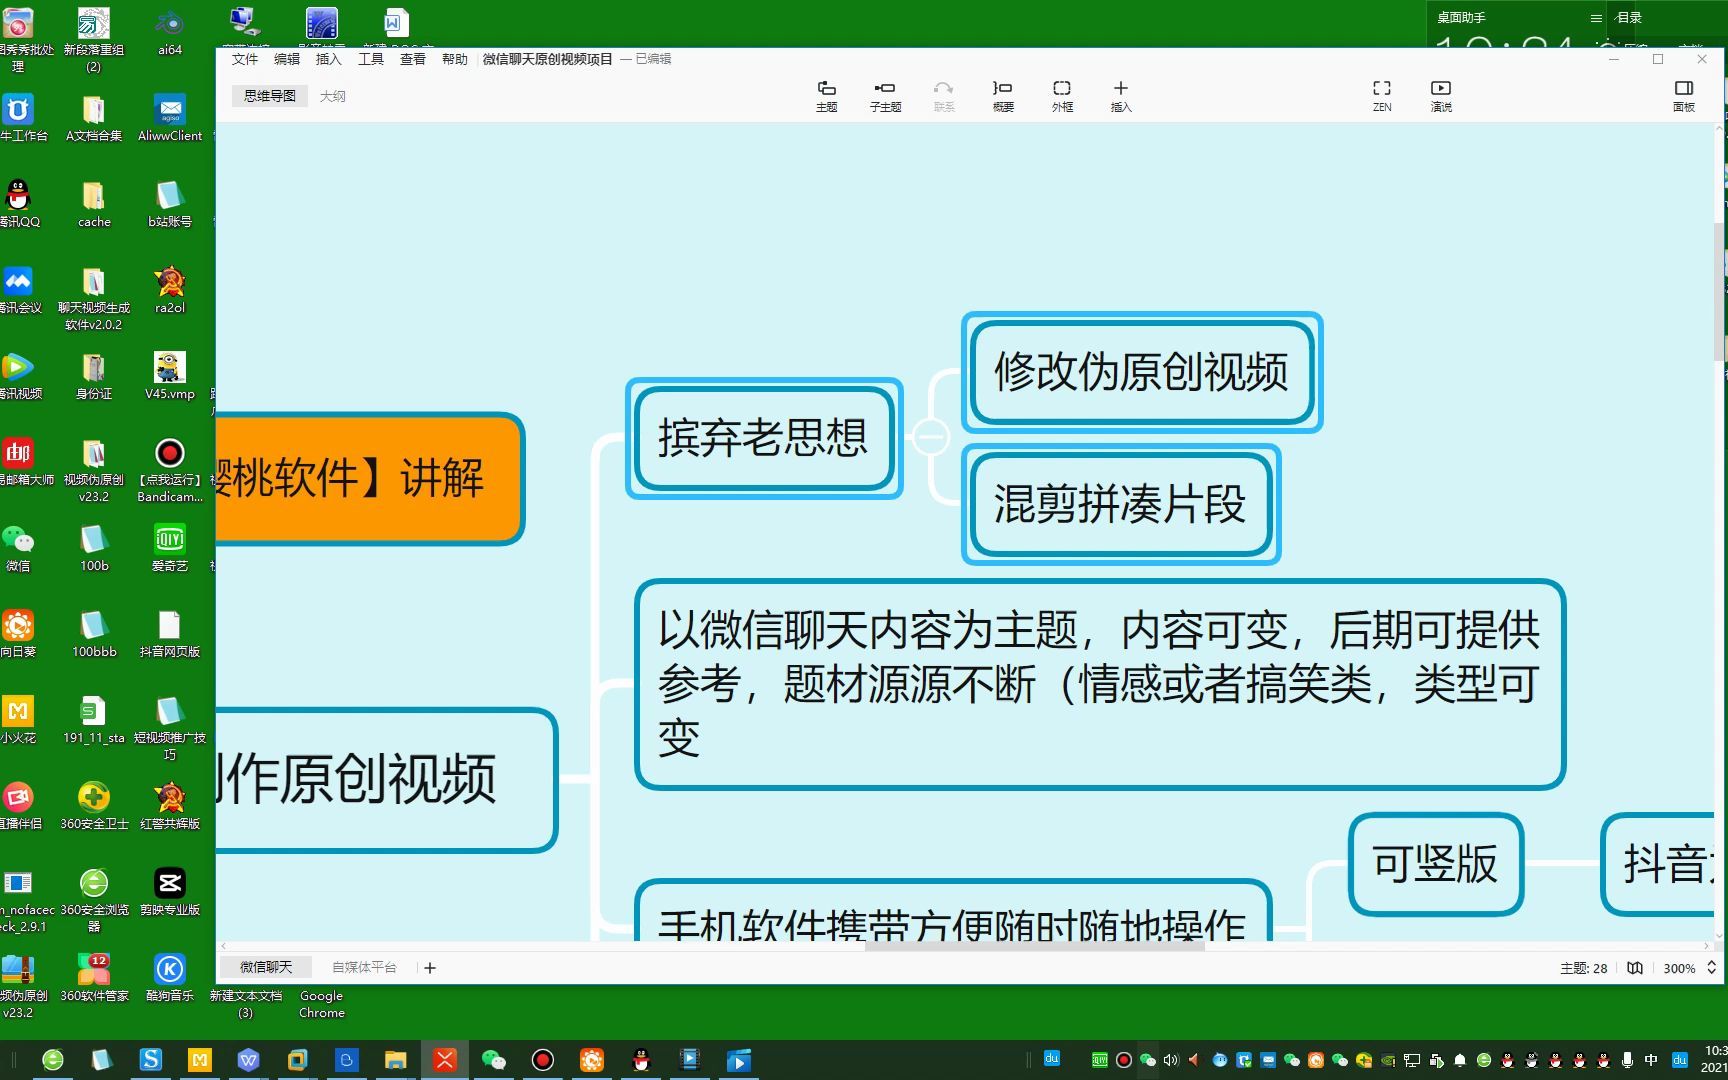Image resolution: width=1728 pixels, height=1080 pixels.
Task: Select the orange 讲解 central topic
Action: pyautogui.click(x=369, y=478)
